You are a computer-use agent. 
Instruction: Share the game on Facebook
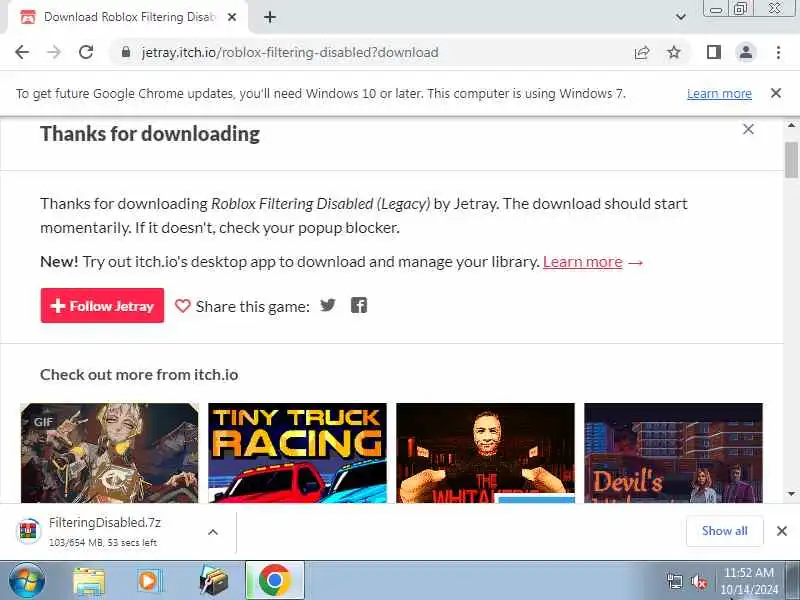point(359,305)
